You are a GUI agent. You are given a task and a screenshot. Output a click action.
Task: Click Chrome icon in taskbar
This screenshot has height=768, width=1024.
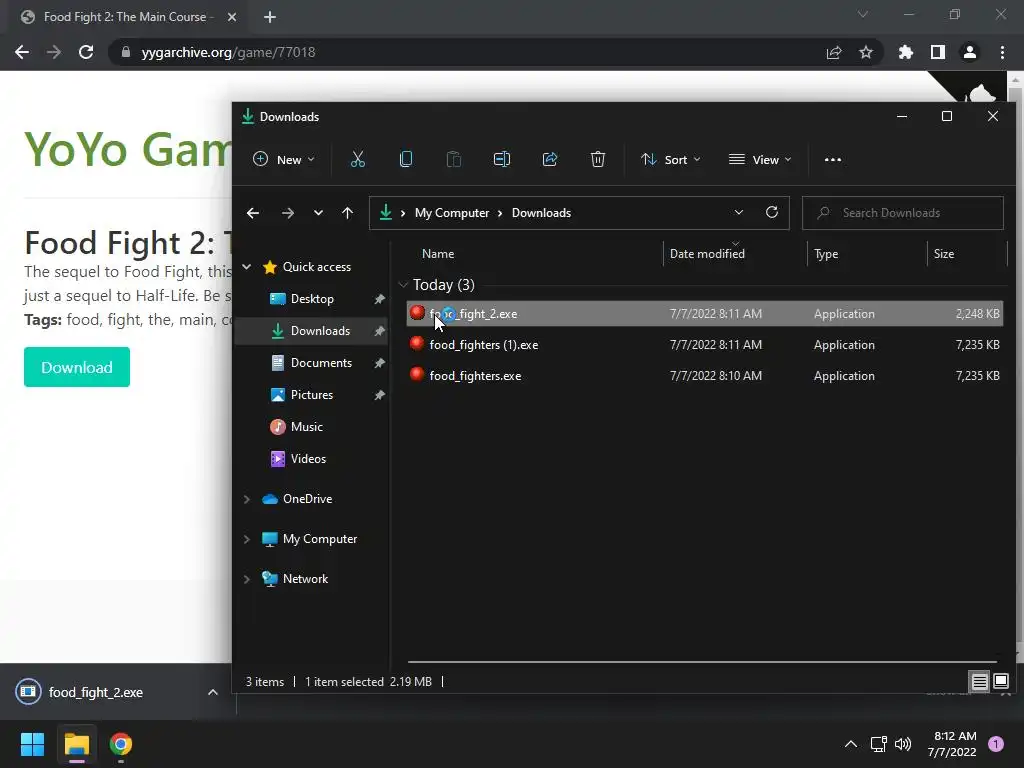(121, 744)
